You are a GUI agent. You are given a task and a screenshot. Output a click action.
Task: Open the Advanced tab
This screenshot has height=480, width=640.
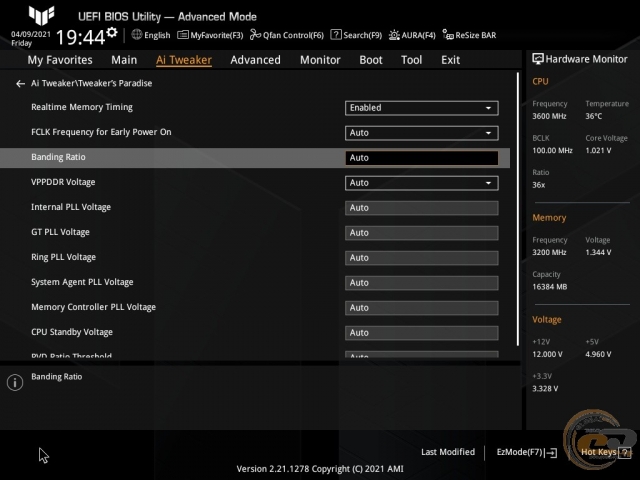256,60
